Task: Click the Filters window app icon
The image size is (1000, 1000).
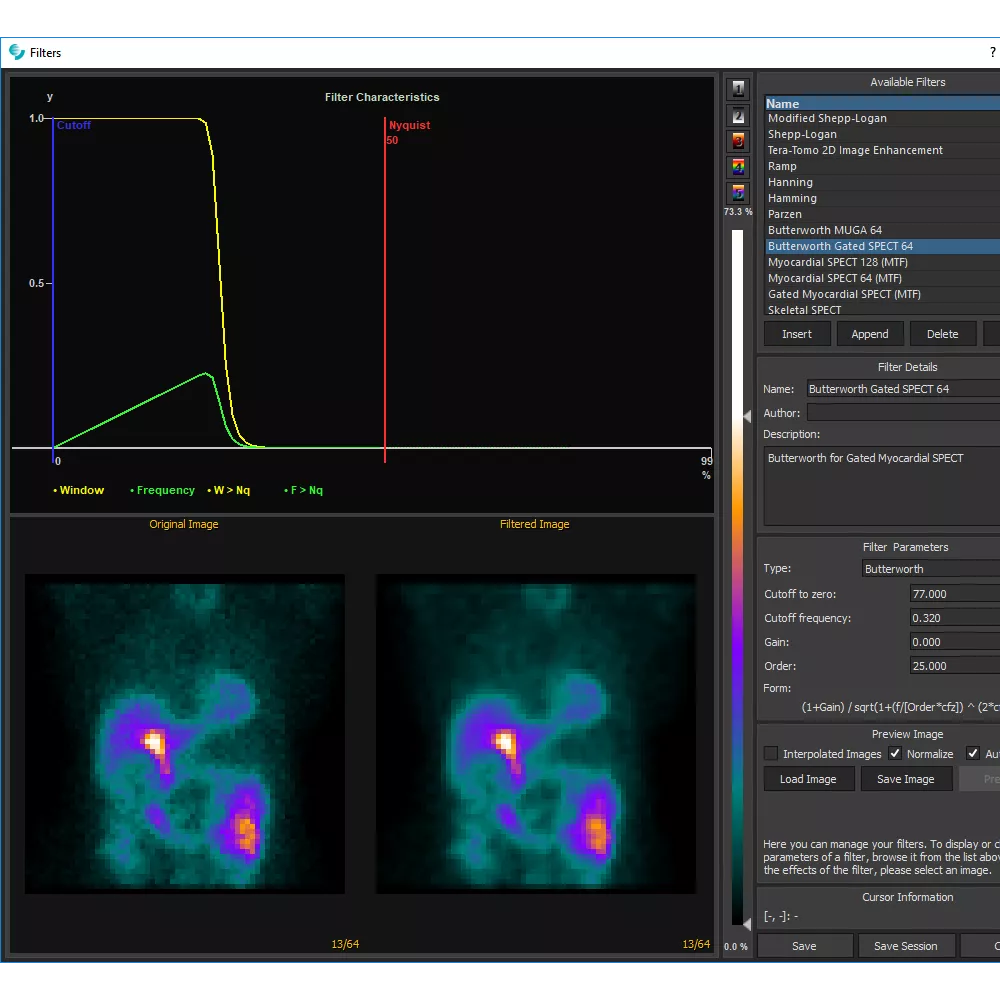Action: click(17, 52)
